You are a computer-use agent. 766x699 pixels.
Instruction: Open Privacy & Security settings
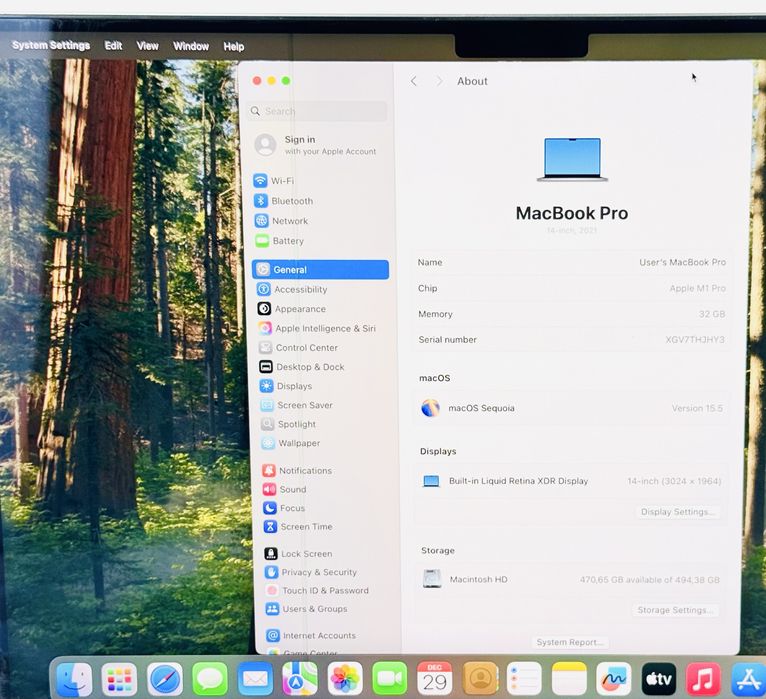tap(311, 572)
